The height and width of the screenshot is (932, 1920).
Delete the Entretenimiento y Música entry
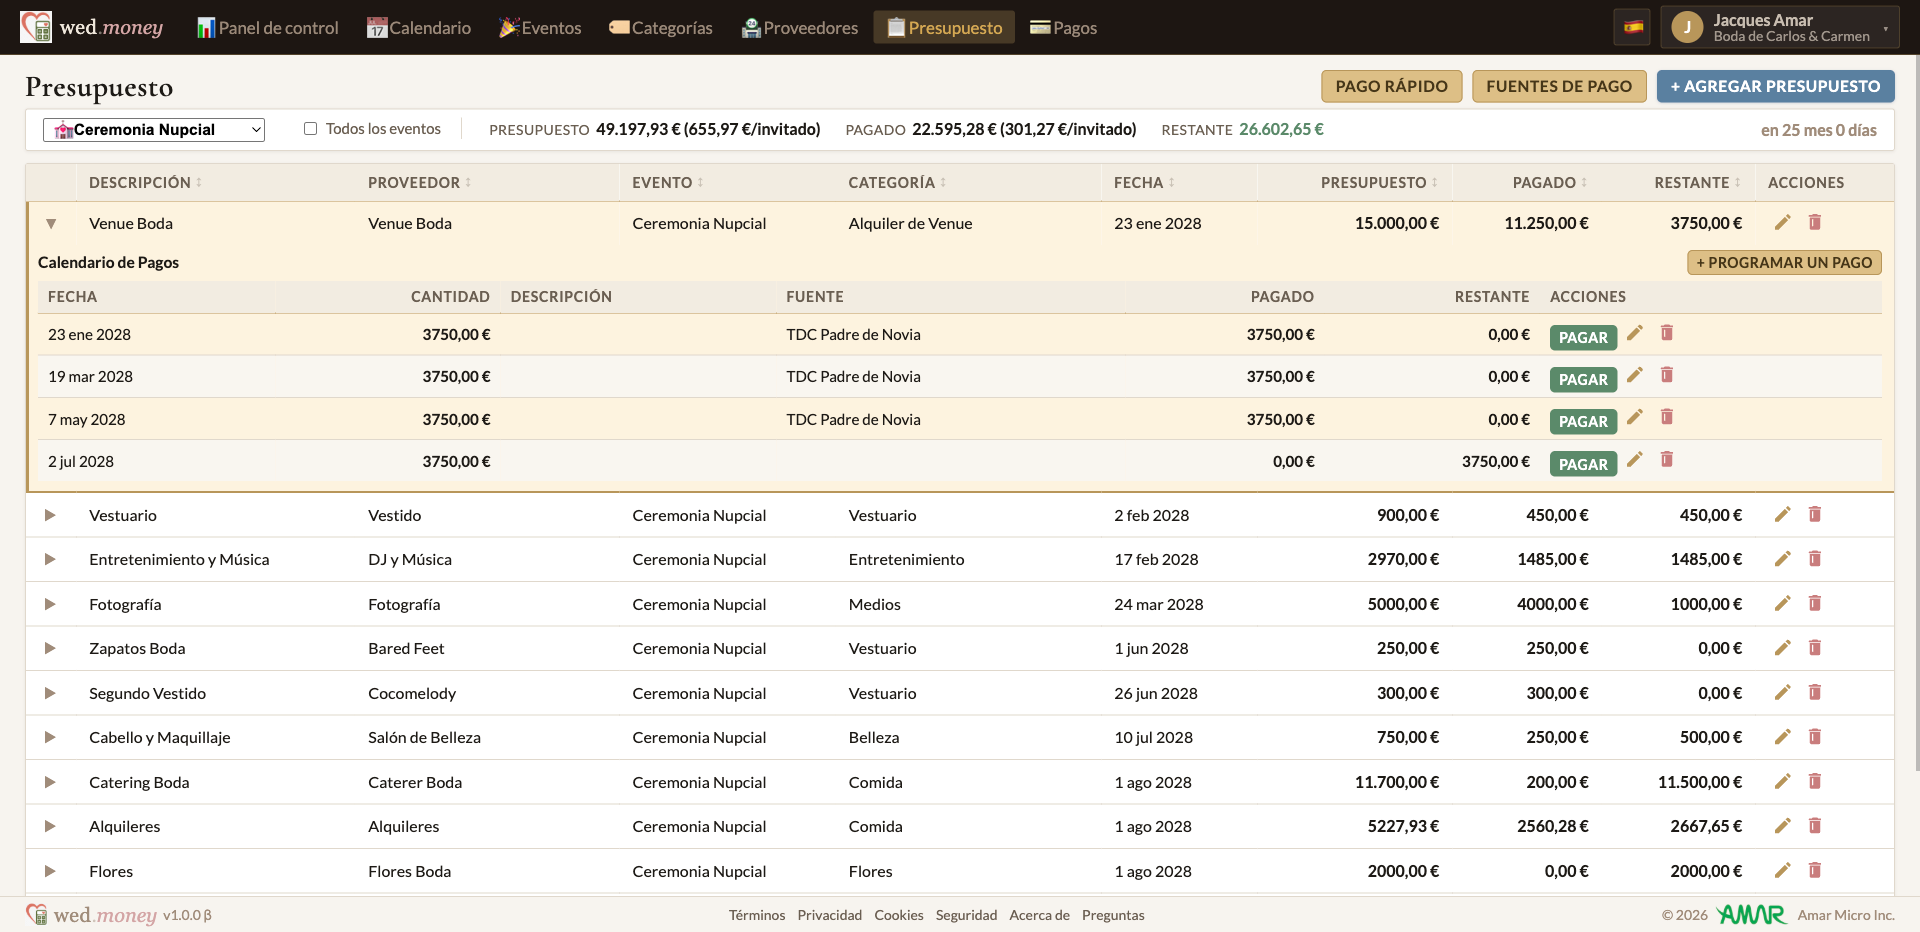pyautogui.click(x=1815, y=559)
